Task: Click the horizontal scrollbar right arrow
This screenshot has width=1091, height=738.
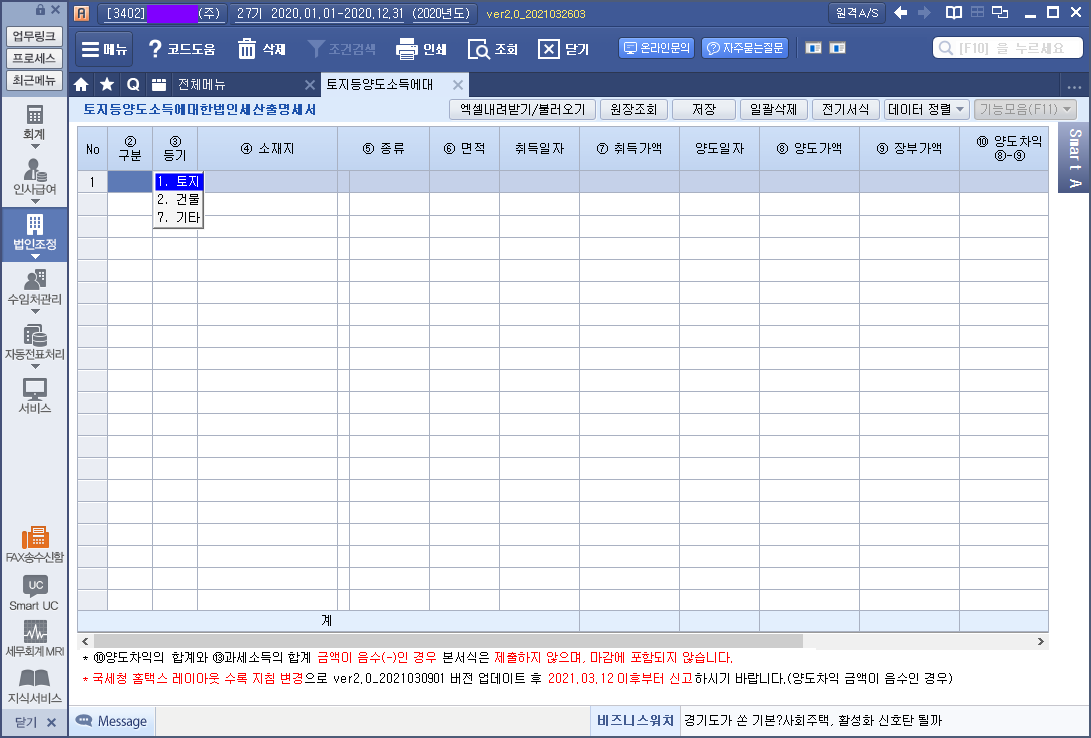Action: click(x=1041, y=641)
